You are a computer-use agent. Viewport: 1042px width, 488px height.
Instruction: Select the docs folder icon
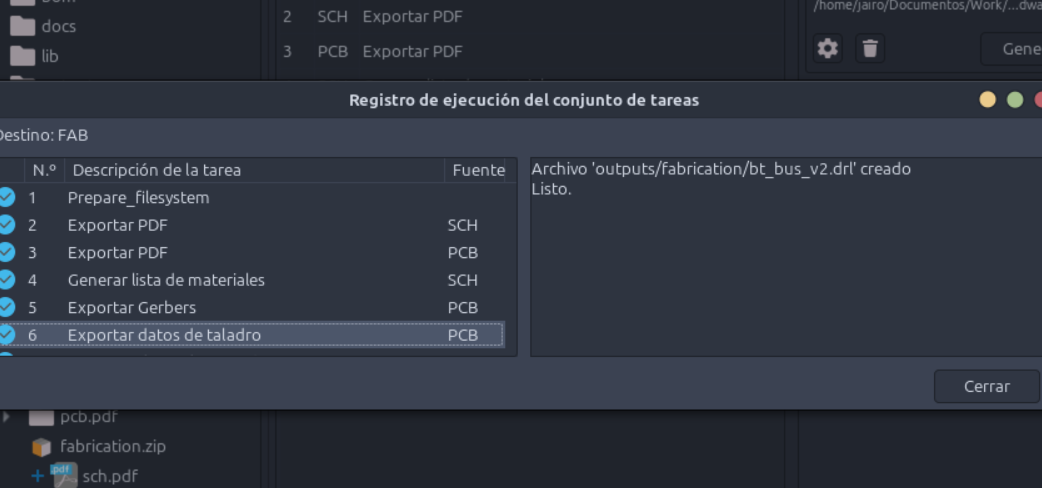click(23, 27)
